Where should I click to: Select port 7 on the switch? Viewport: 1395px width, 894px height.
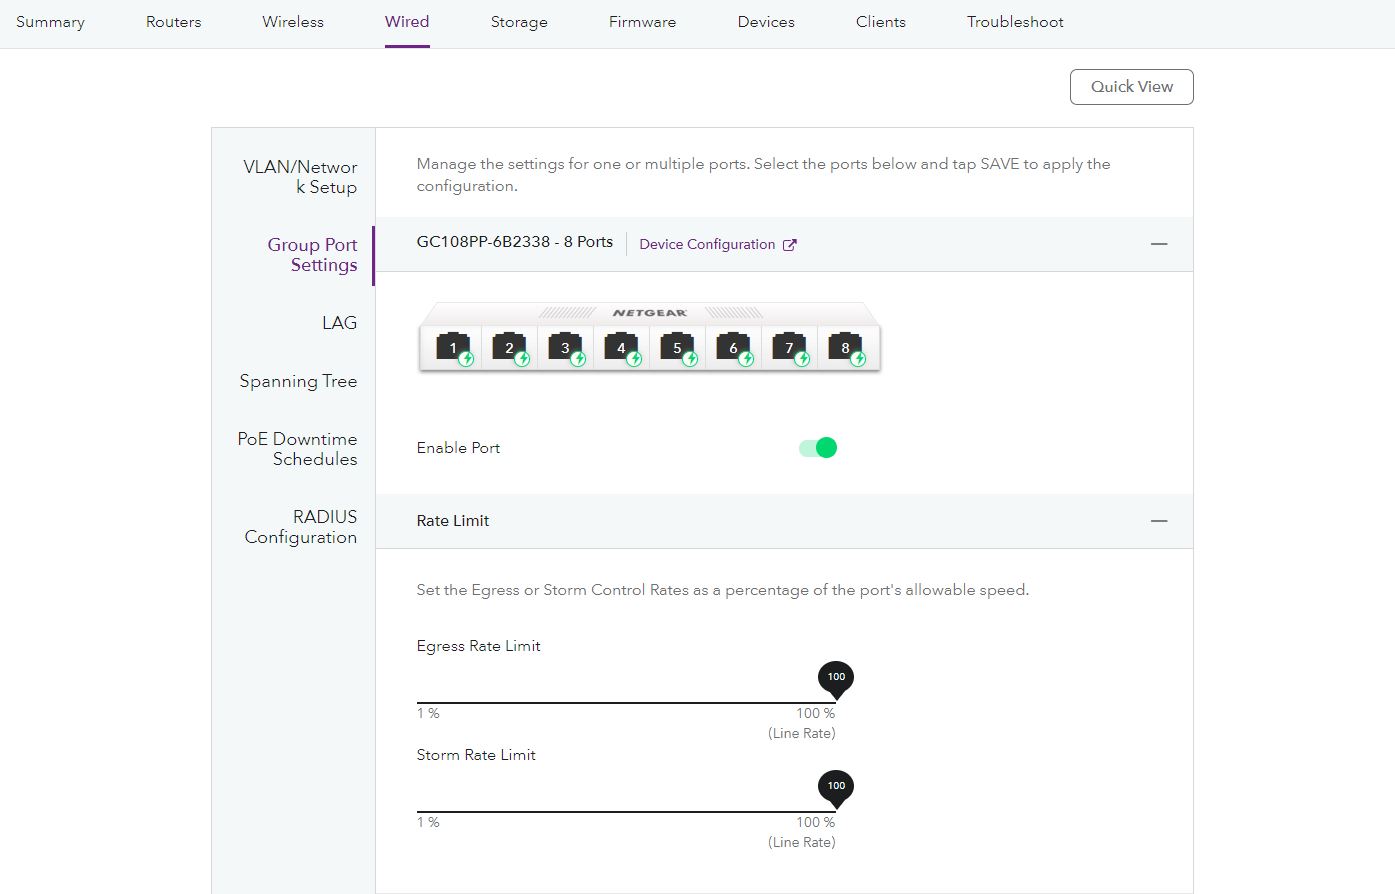tap(789, 347)
